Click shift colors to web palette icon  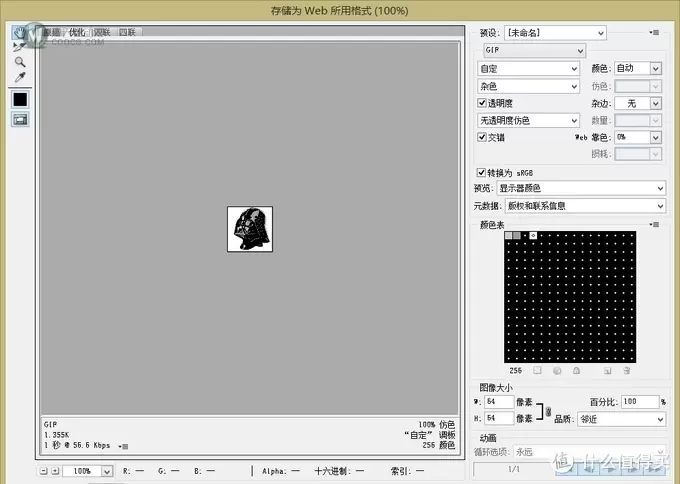557,370
